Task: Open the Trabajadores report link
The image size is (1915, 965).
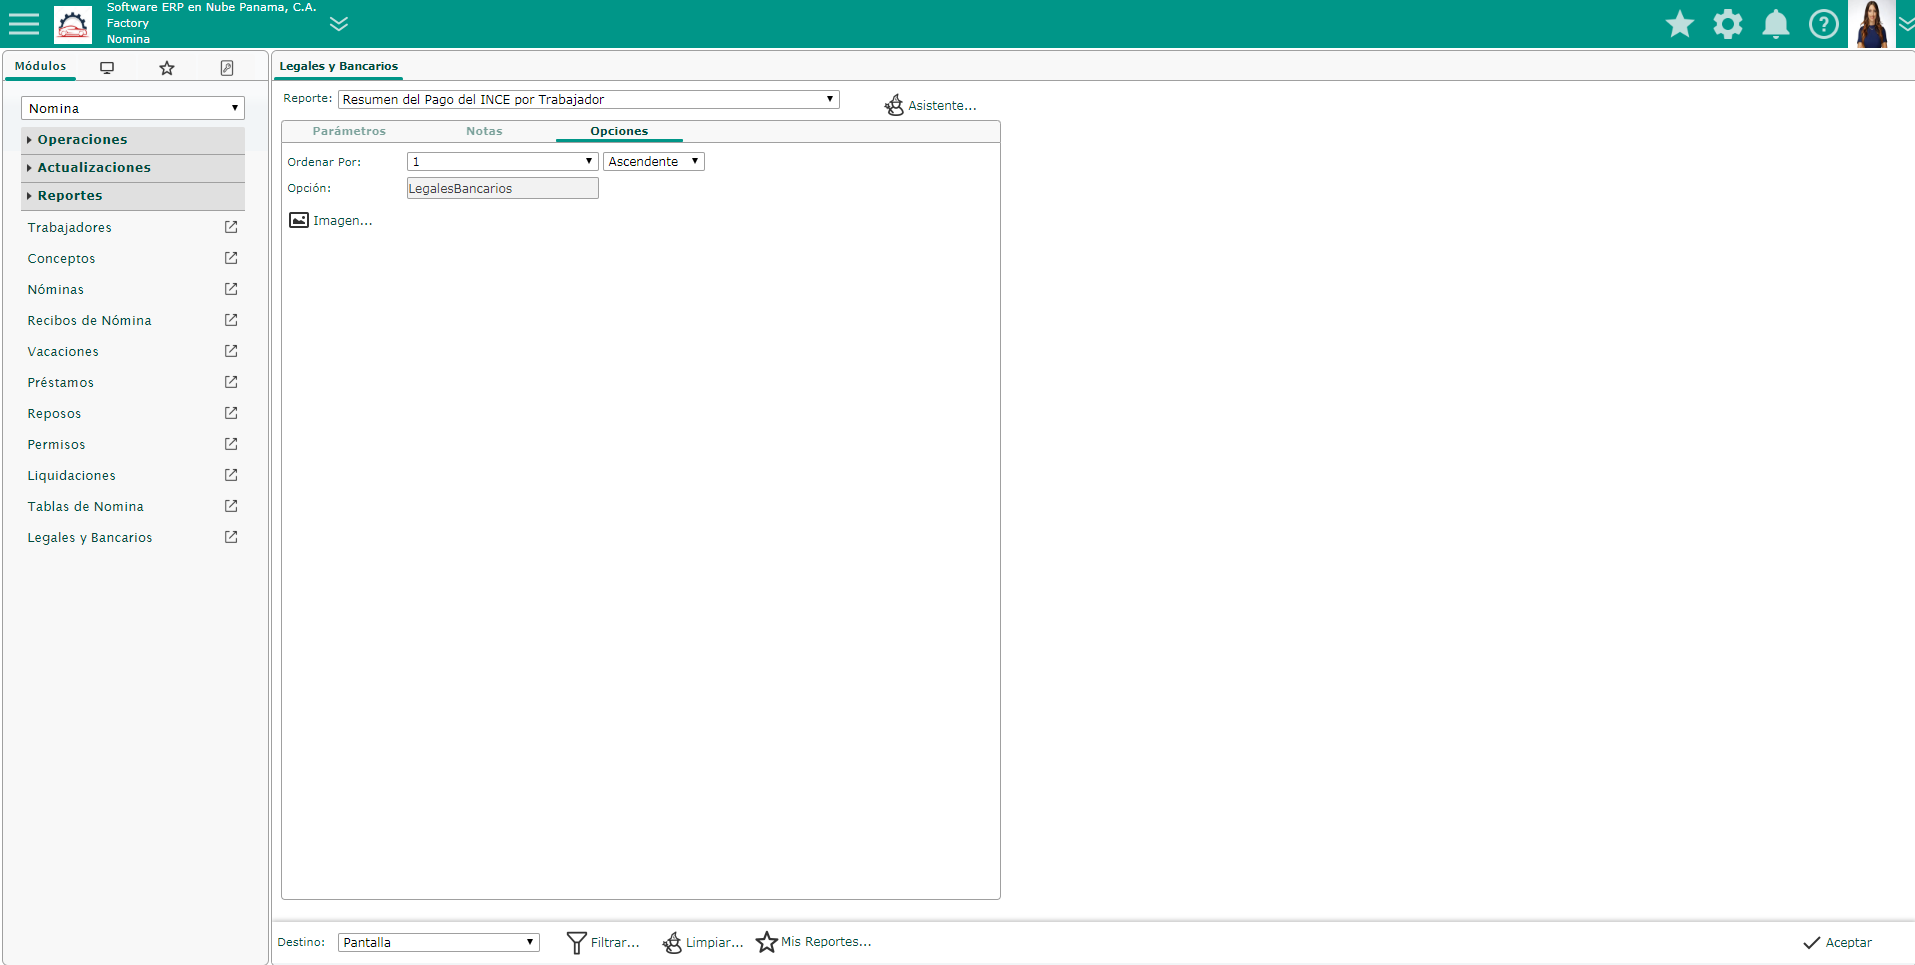Action: click(70, 228)
